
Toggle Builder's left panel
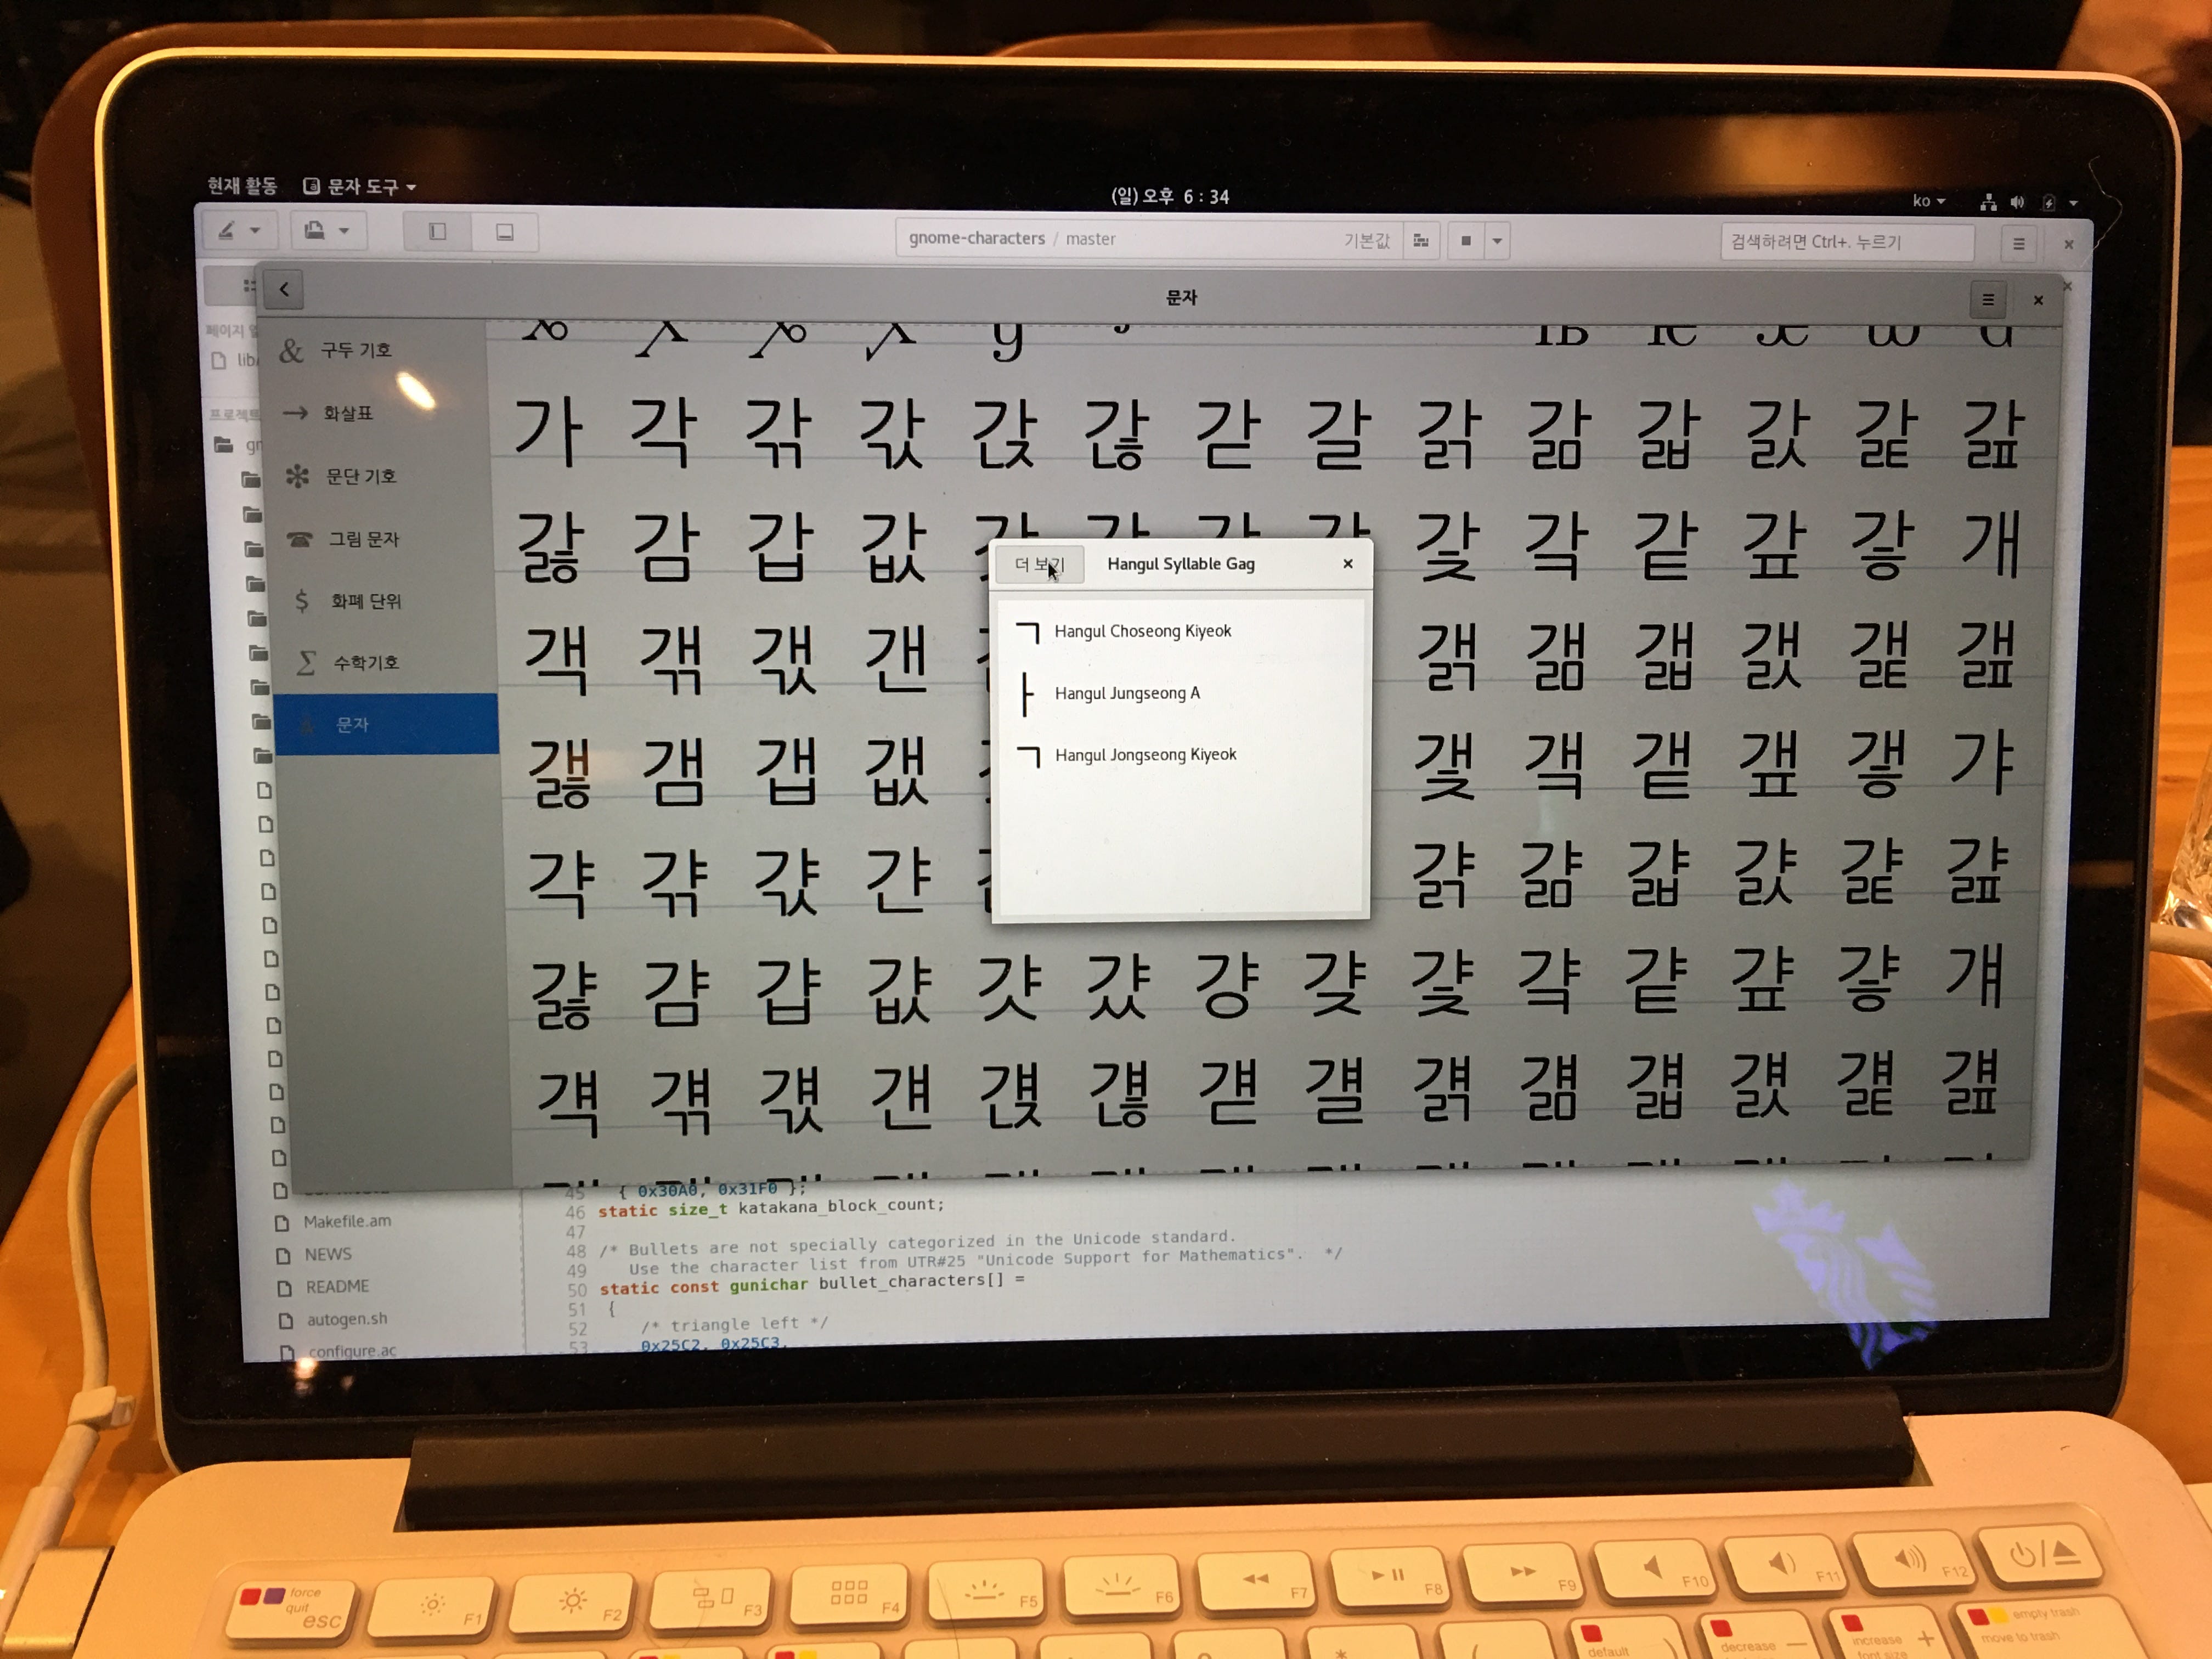tap(437, 232)
